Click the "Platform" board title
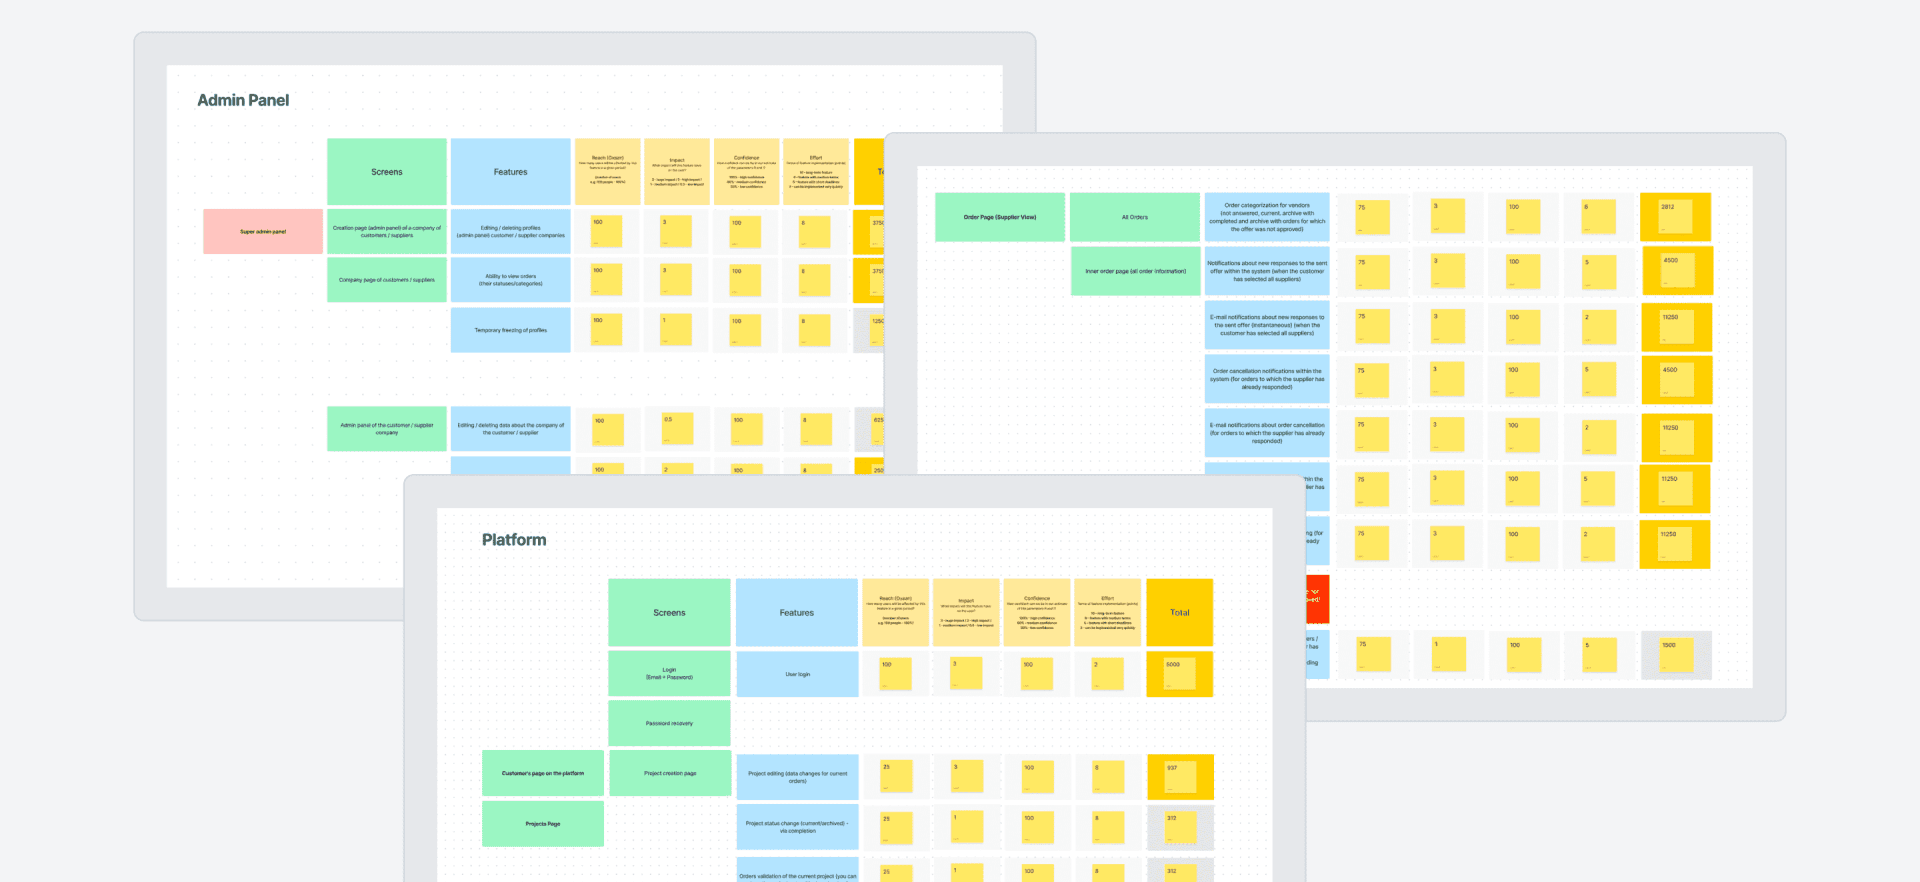Viewport: 1920px width, 882px height. [514, 540]
